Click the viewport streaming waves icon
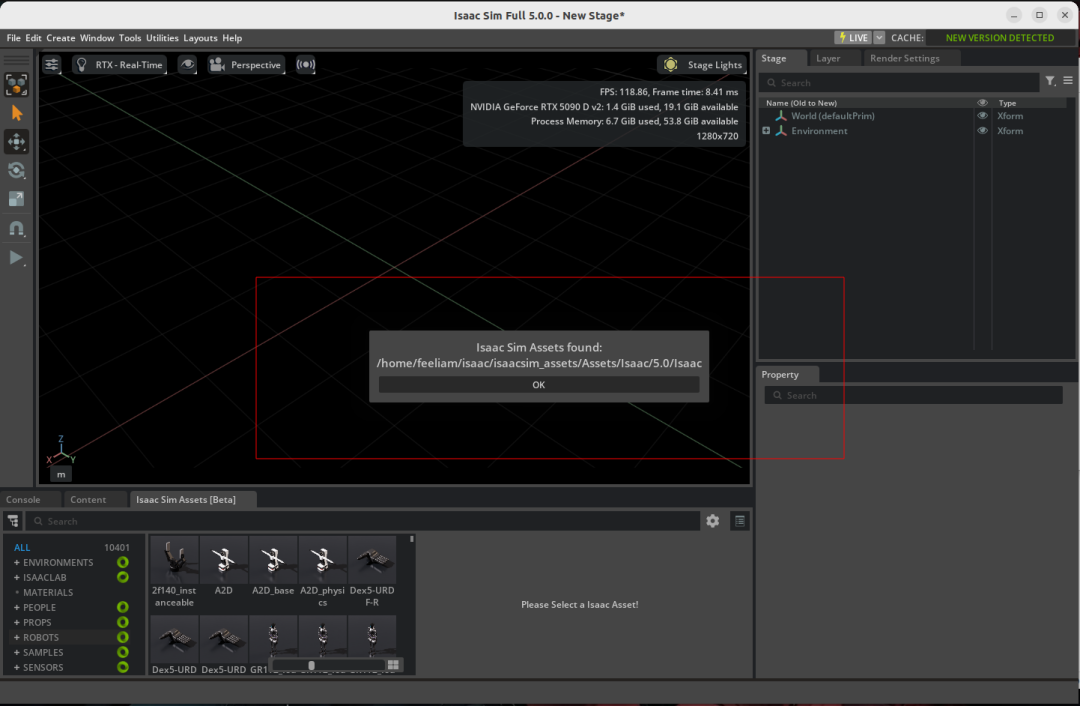 [306, 65]
